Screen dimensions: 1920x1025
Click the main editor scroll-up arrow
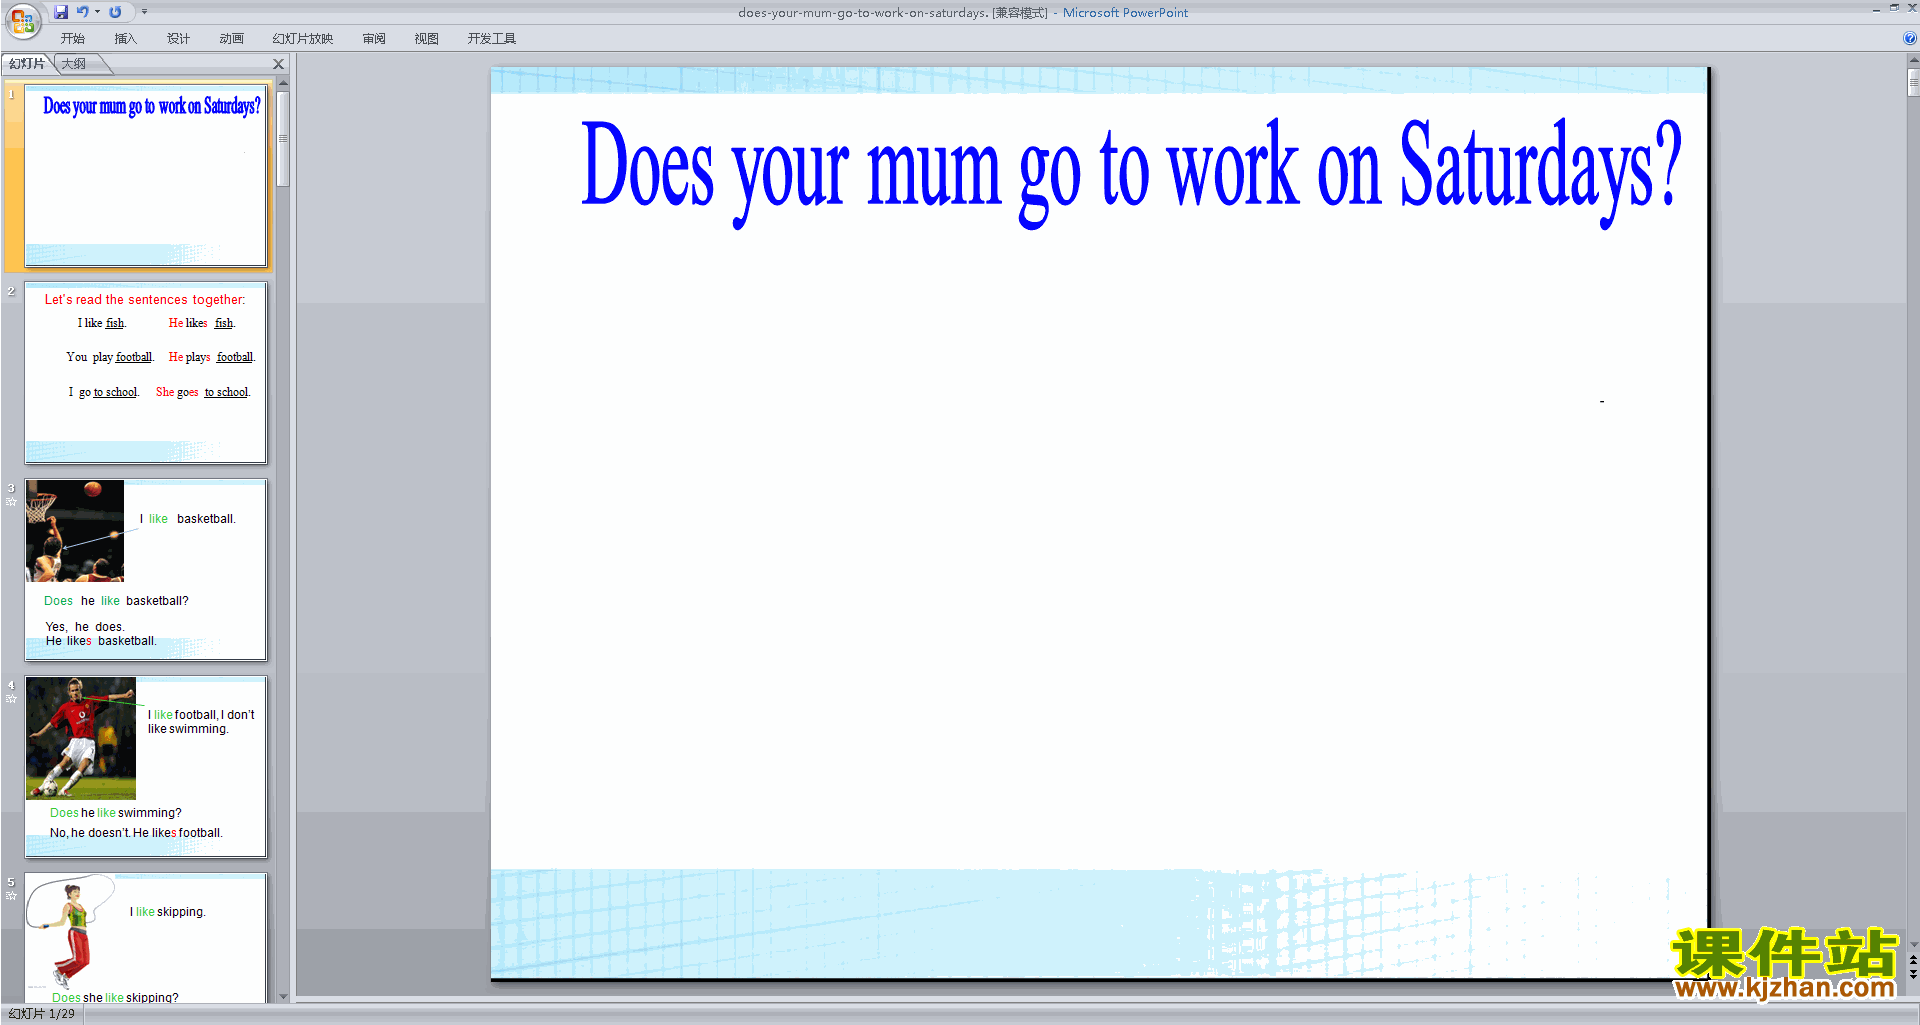point(1913,61)
